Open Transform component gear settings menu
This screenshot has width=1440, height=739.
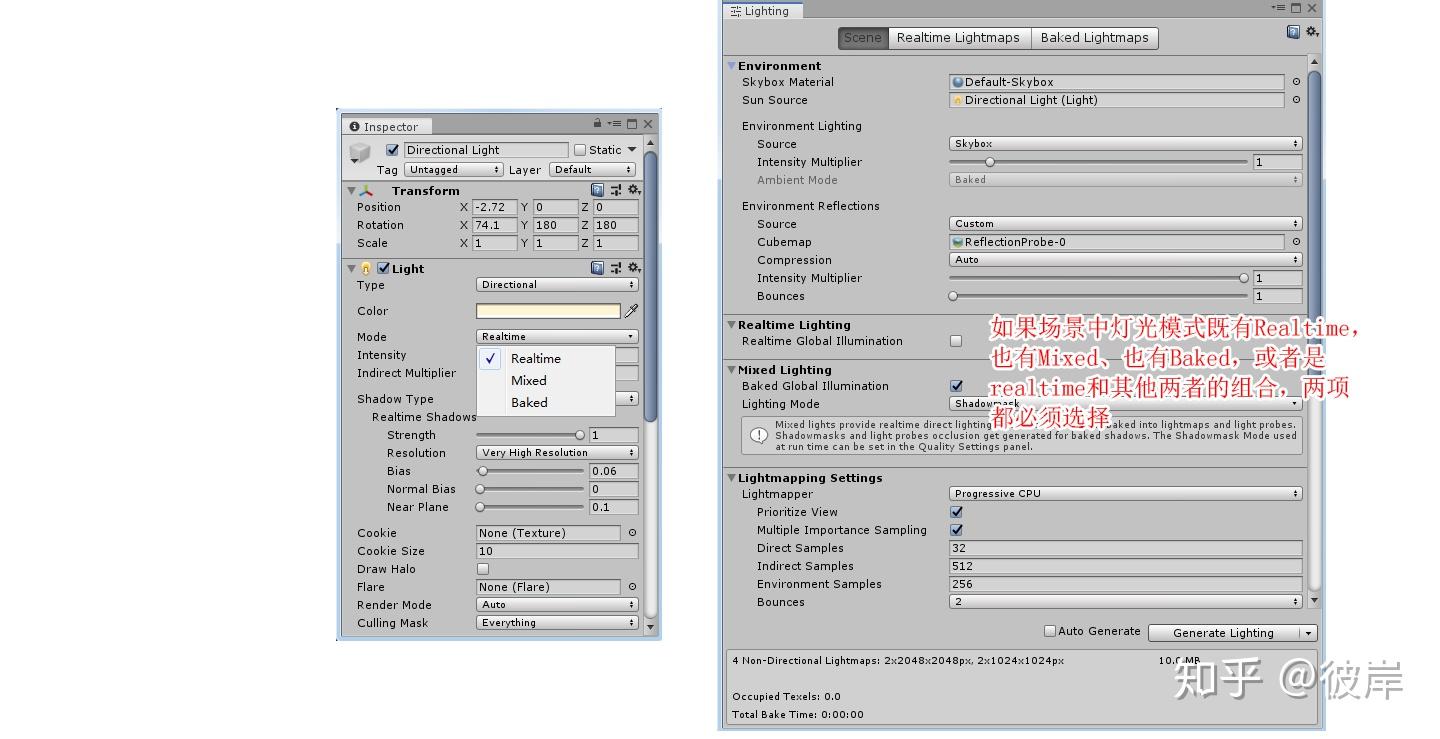click(x=634, y=190)
